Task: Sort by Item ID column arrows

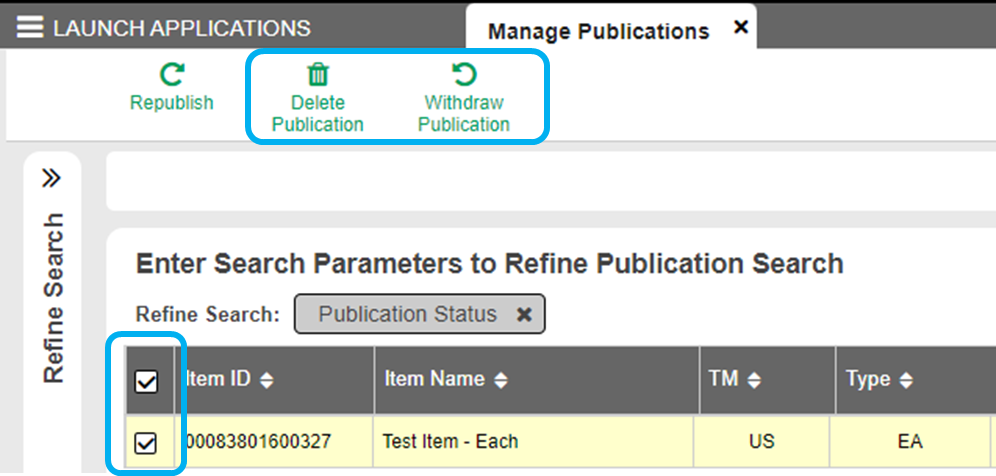Action: [x=267, y=380]
